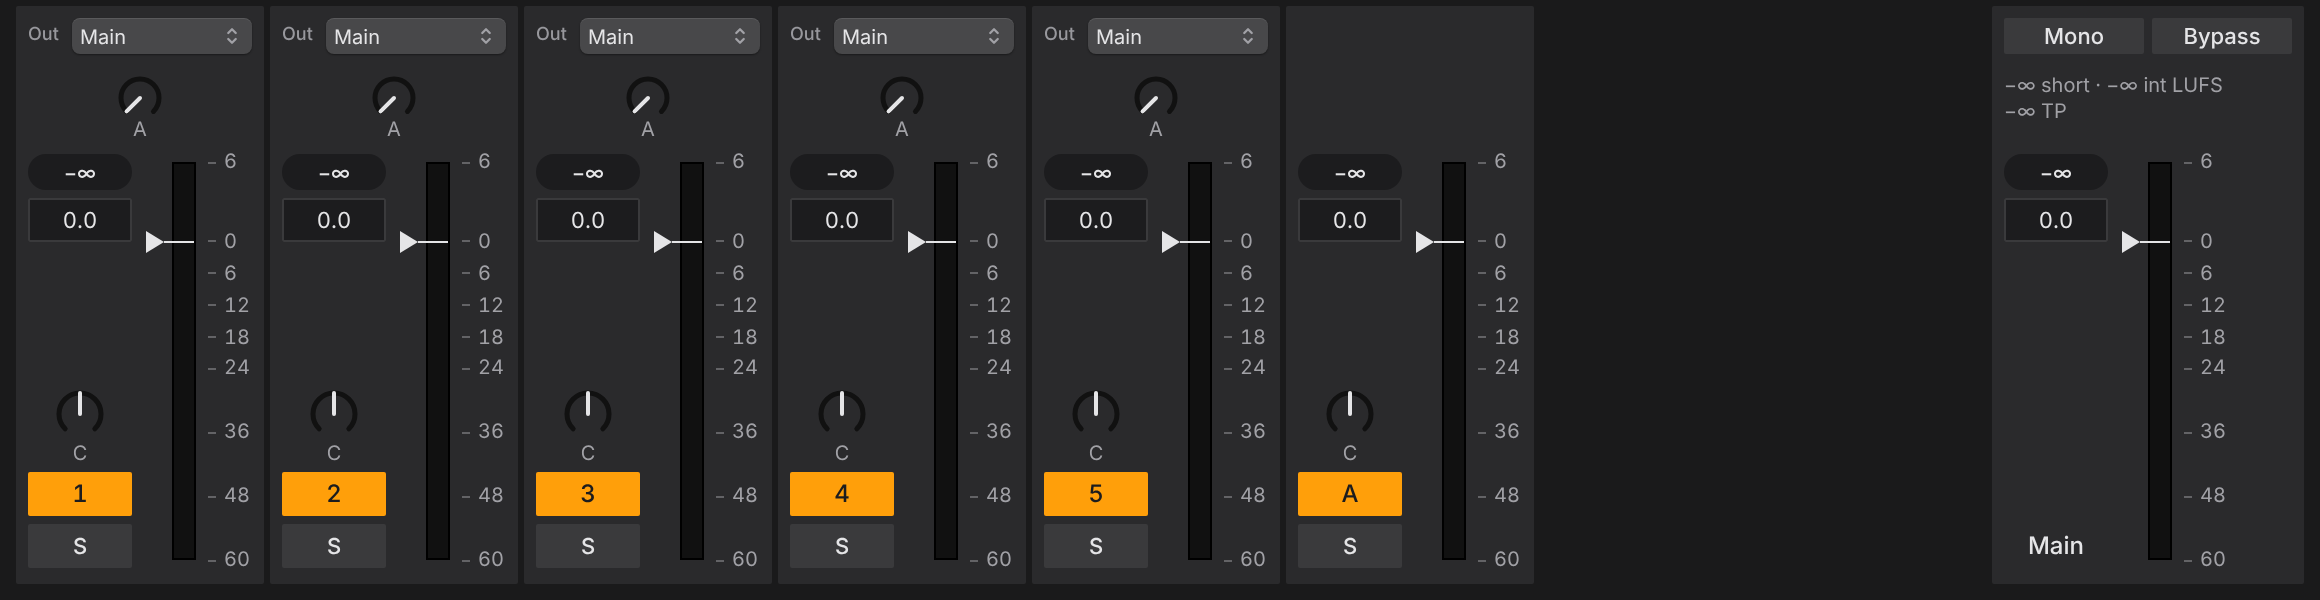The width and height of the screenshot is (2320, 600).
Task: Solo the aux channel A with S button
Action: (1350, 546)
